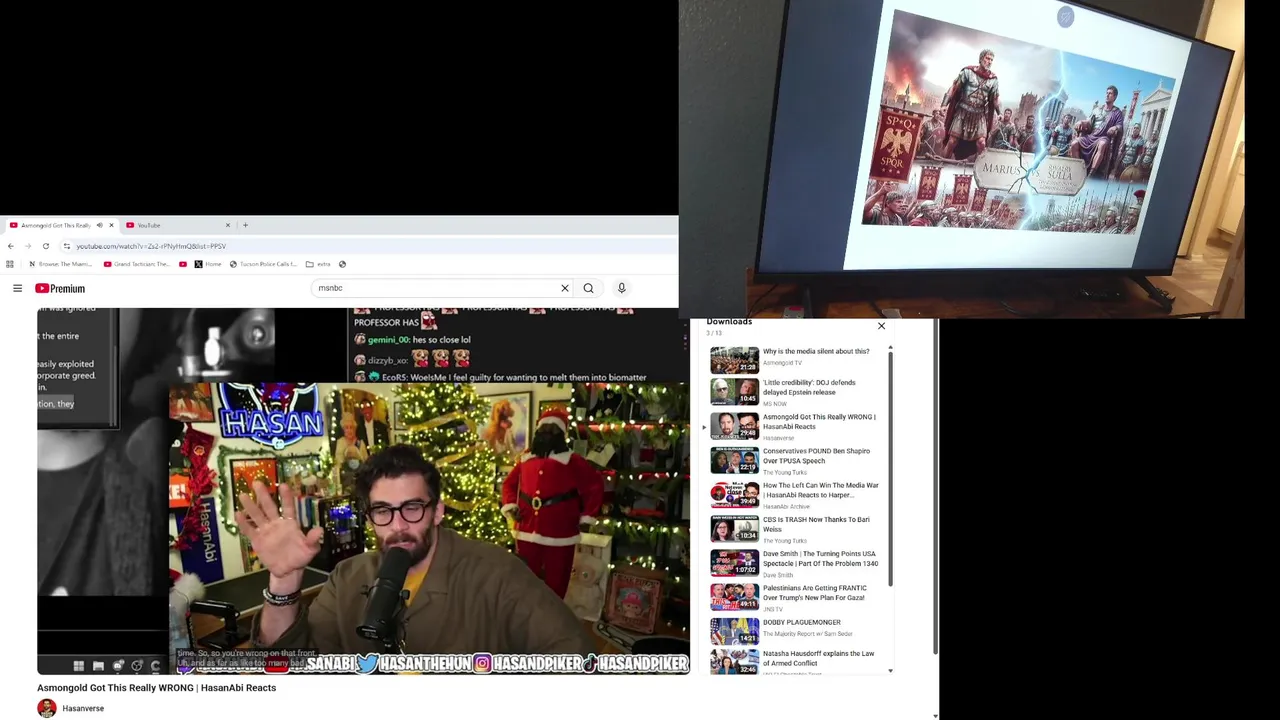Open title 'BOBBY PLAGUEMONGER'
Screen dimensions: 1280x720
pos(802,623)
